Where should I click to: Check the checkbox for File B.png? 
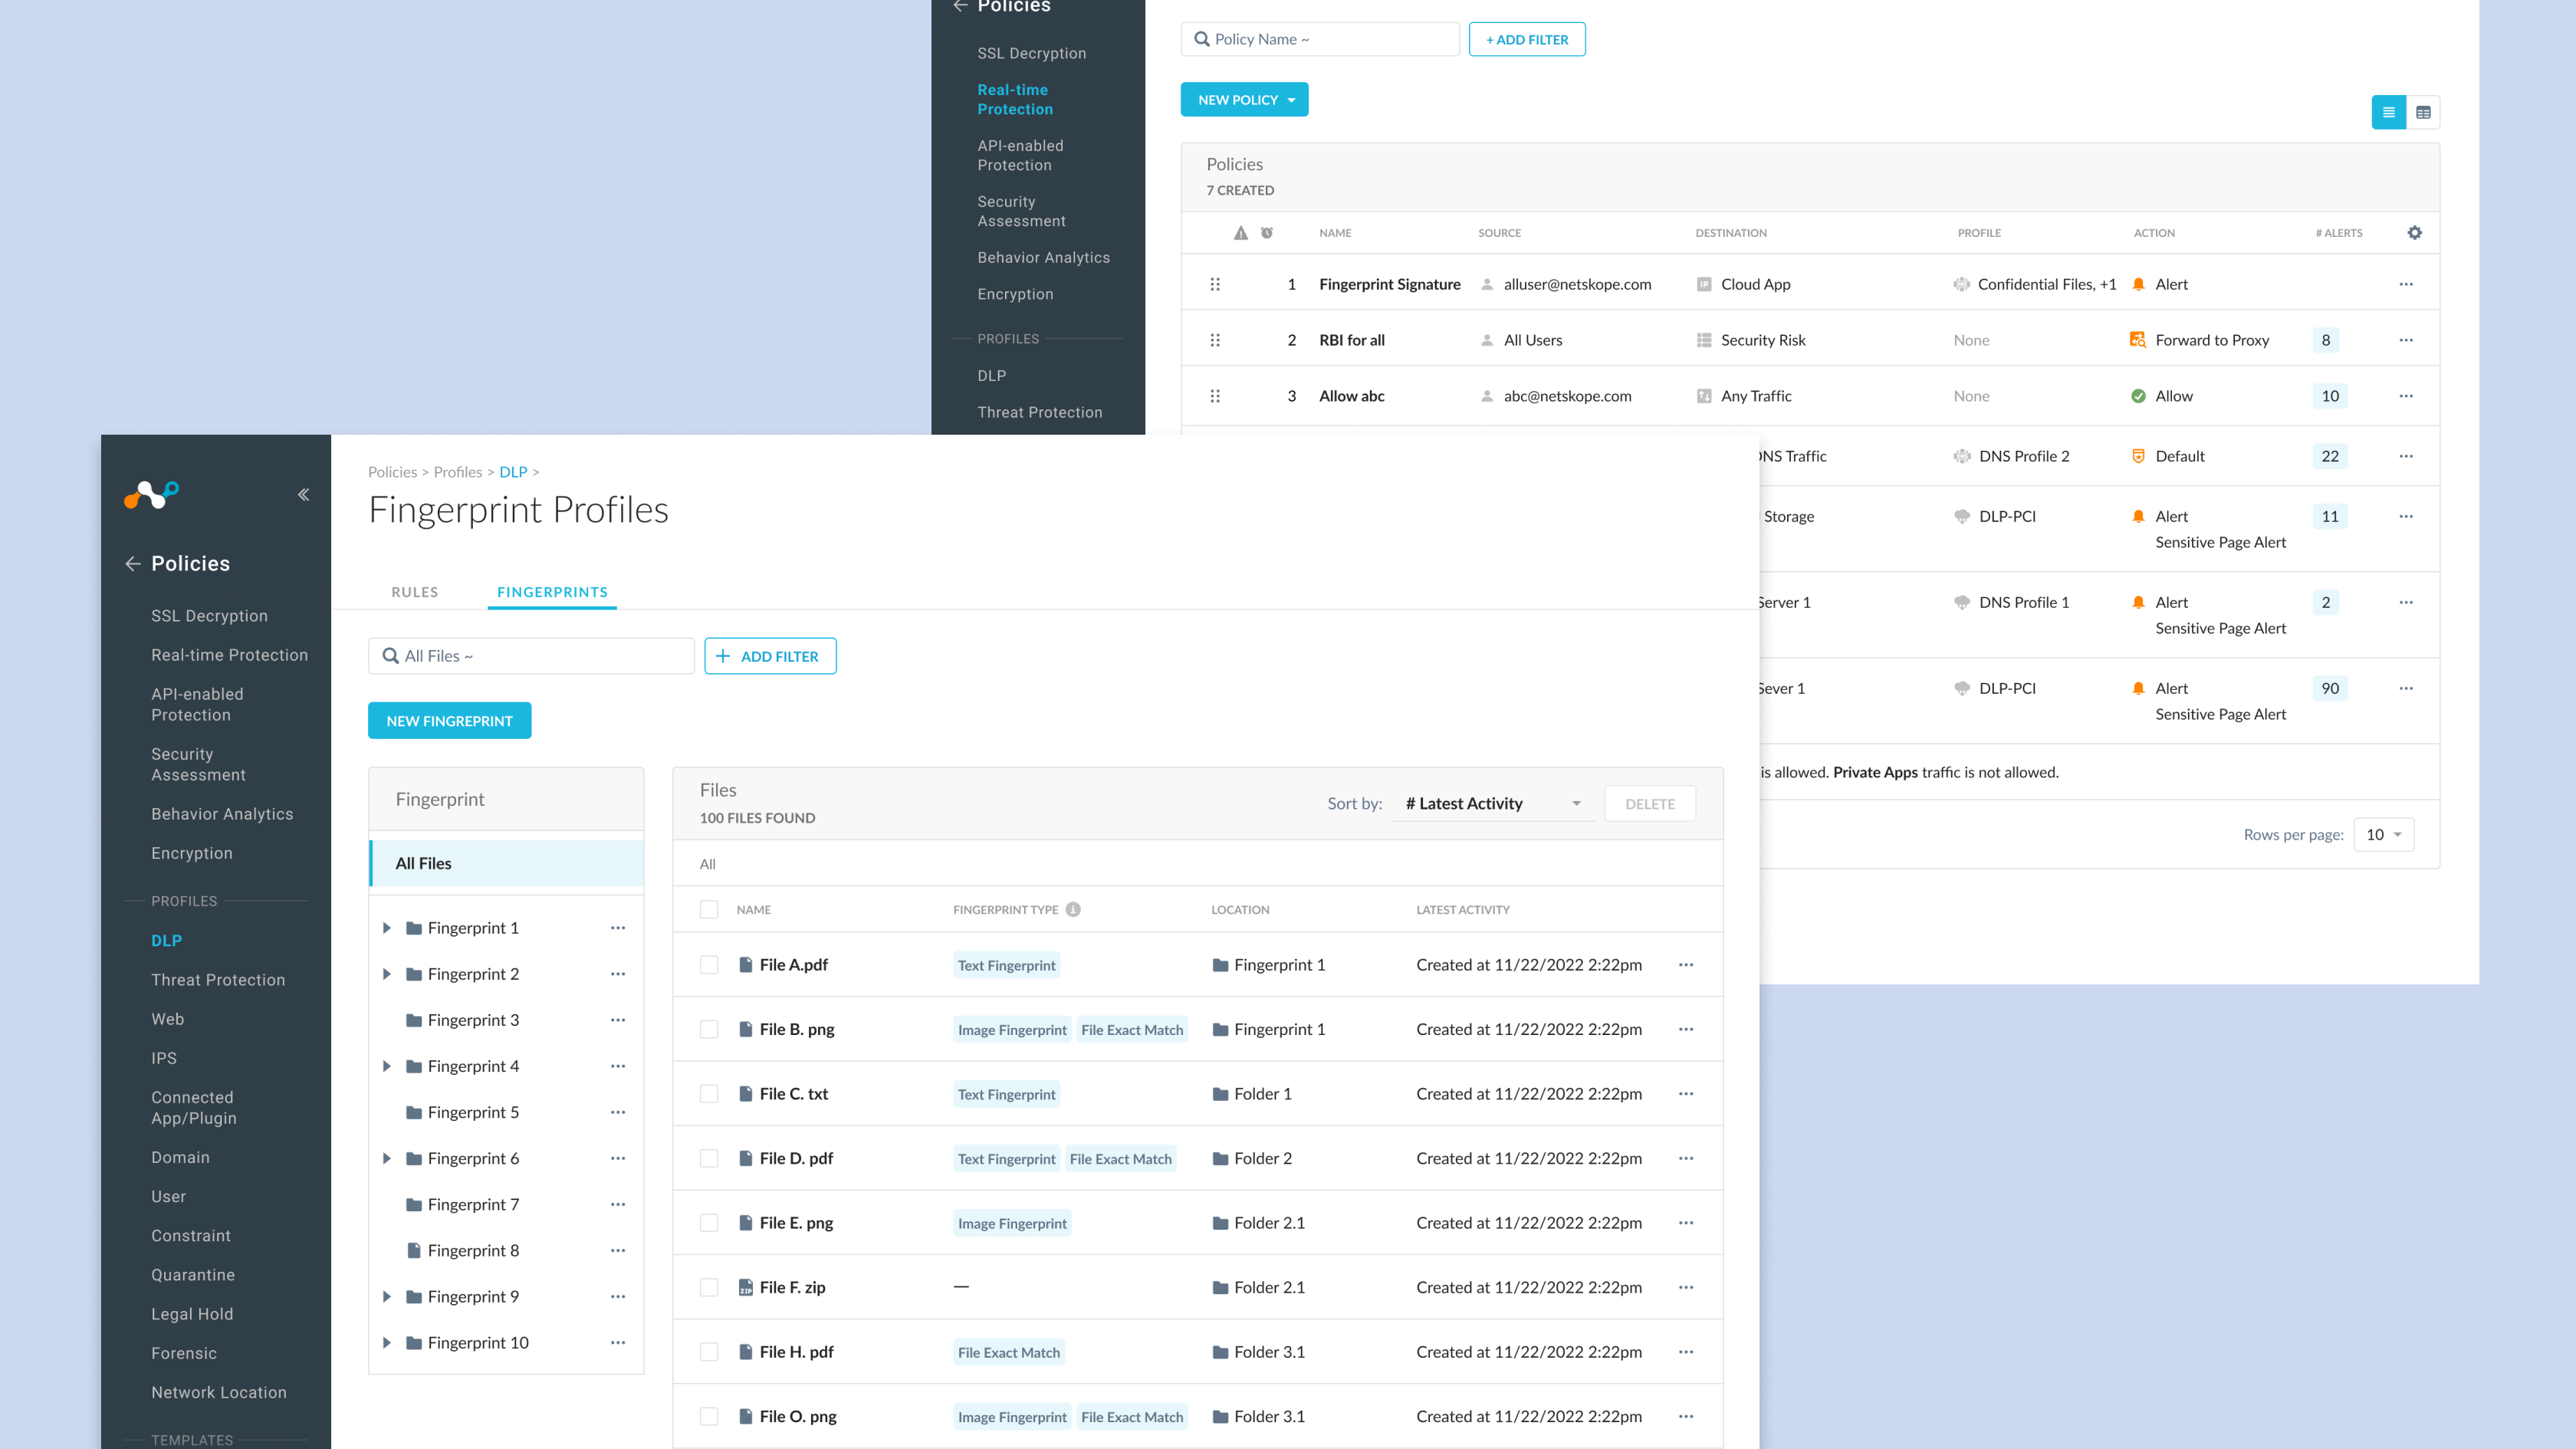[x=709, y=1029]
